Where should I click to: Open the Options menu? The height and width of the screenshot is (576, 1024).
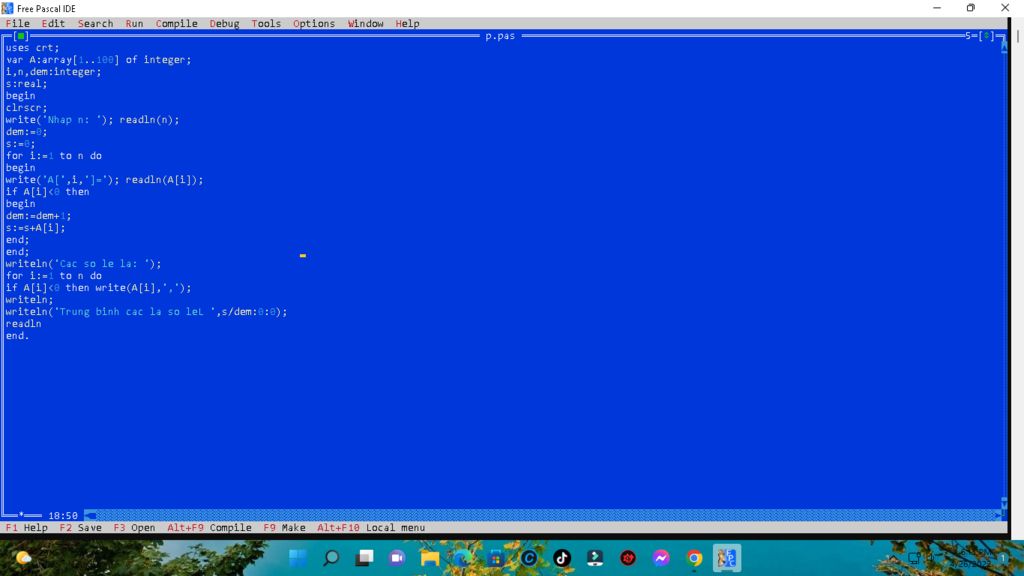pyautogui.click(x=313, y=24)
